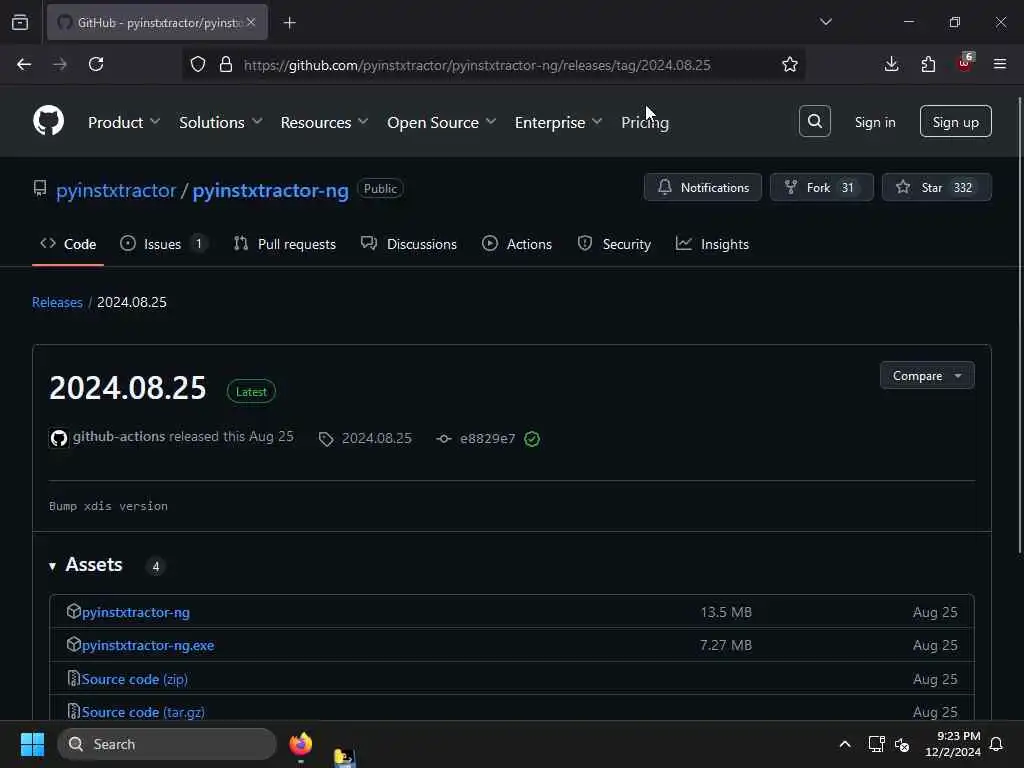Click the muted volume tray icon
Image resolution: width=1024 pixels, height=768 pixels.
pos(902,744)
